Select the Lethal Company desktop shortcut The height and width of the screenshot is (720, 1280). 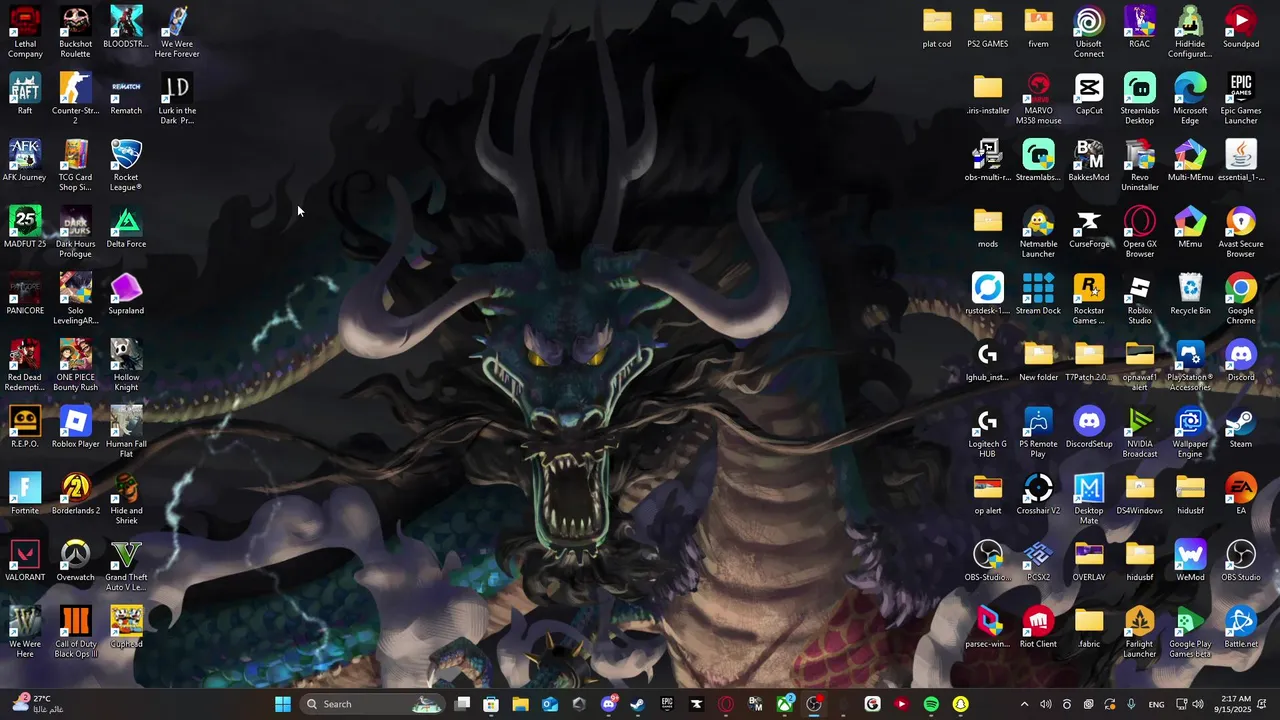[25, 32]
